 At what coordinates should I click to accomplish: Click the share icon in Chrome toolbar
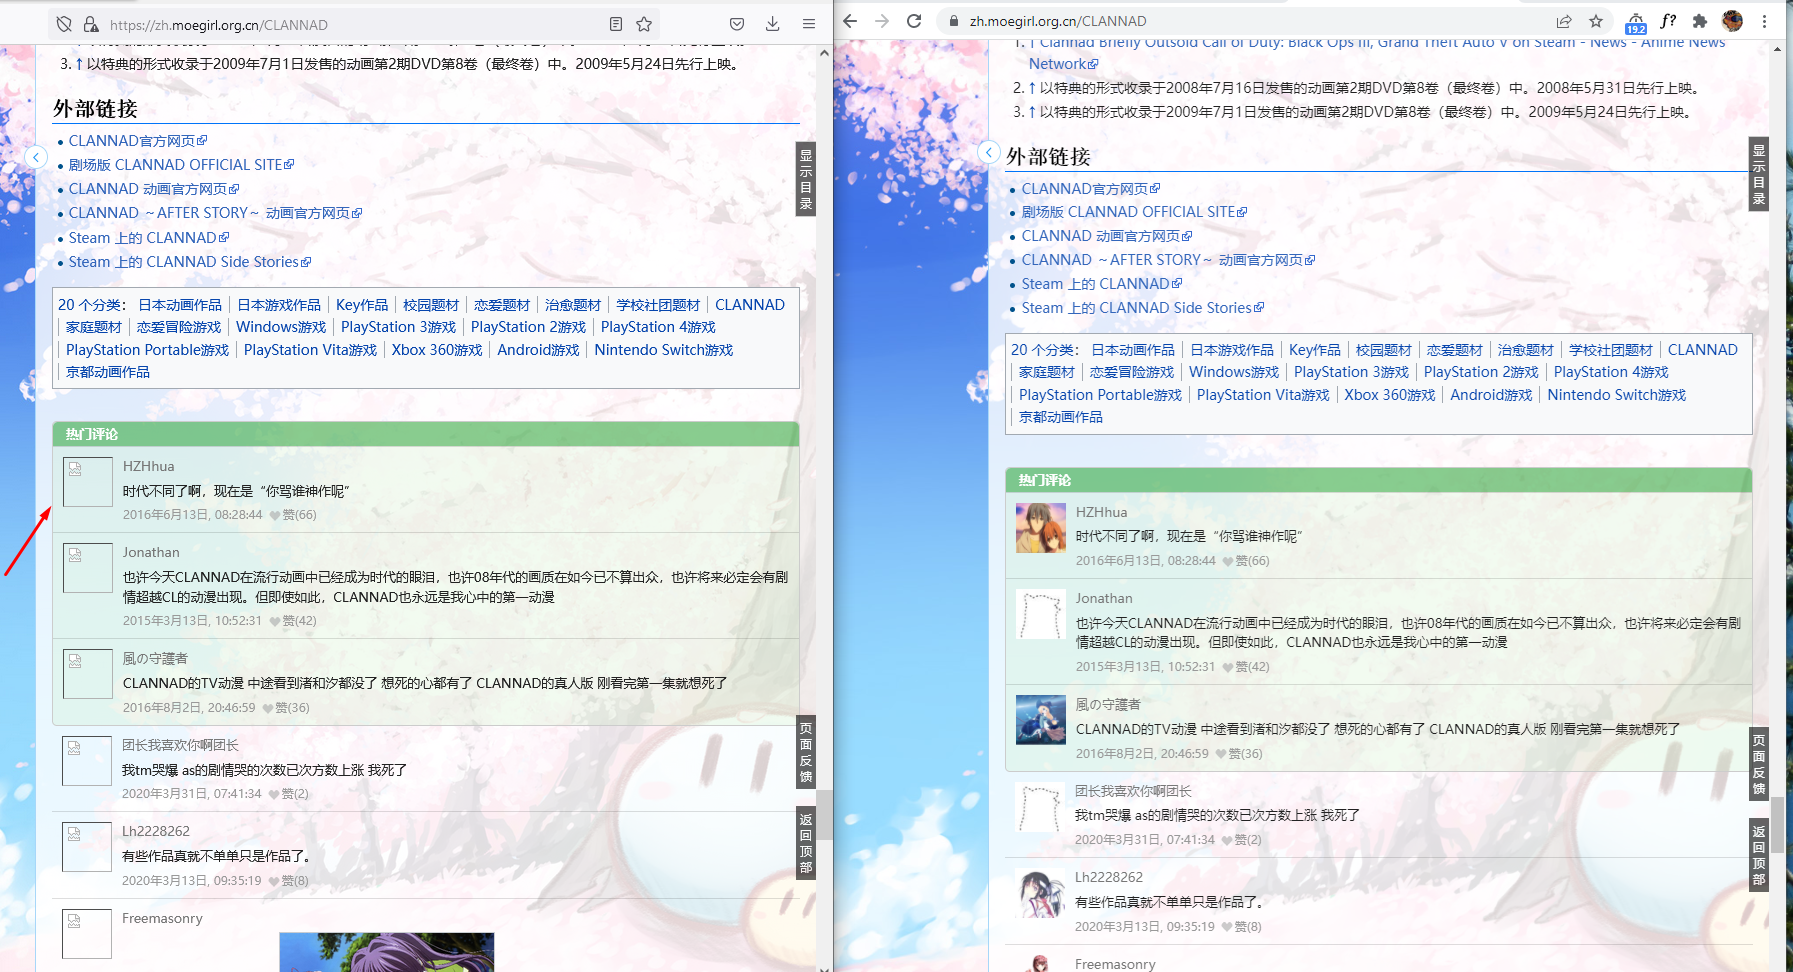pyautogui.click(x=1562, y=20)
